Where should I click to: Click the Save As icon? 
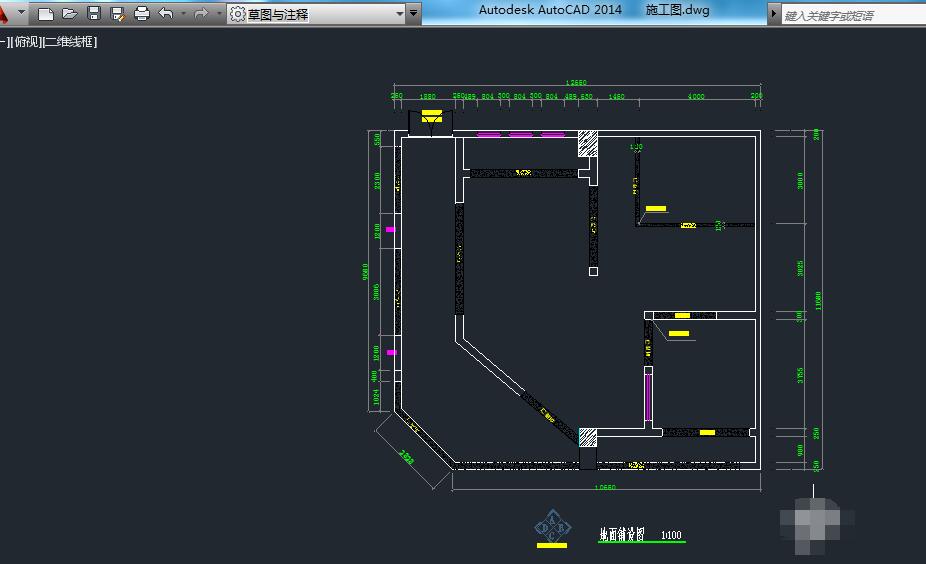point(117,14)
